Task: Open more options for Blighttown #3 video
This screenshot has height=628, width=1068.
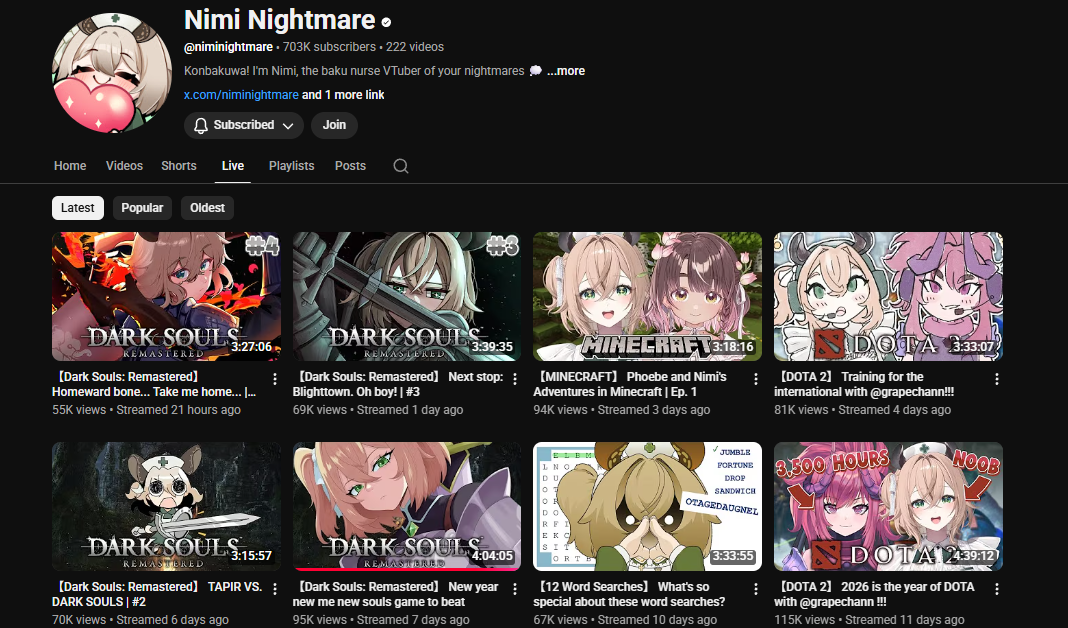Action: click(515, 379)
